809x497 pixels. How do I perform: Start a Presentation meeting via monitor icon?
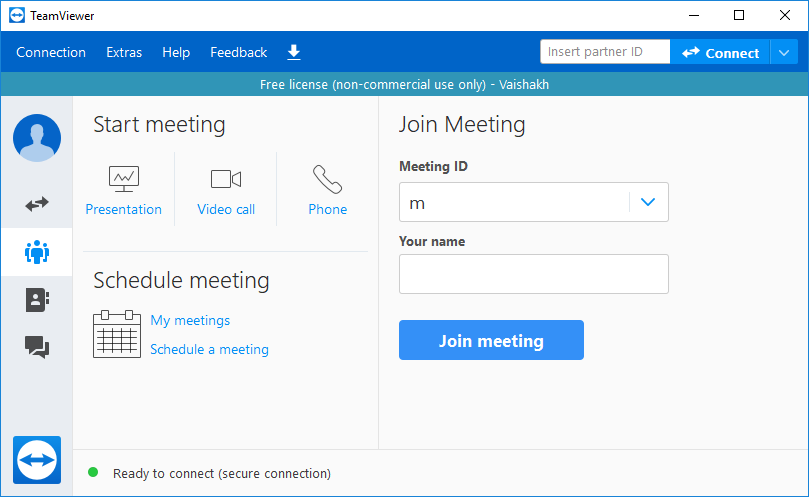click(x=124, y=179)
